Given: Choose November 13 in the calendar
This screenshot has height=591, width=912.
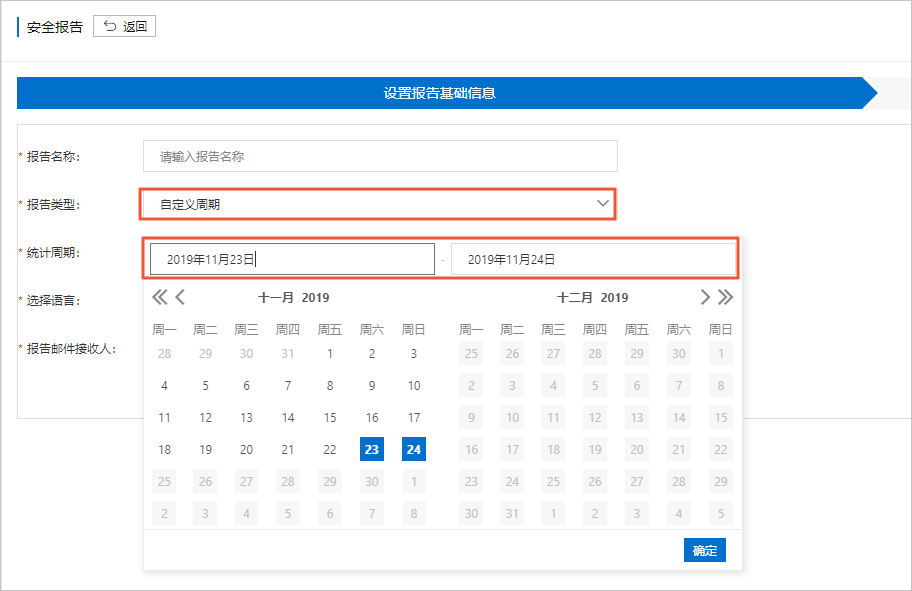Looking at the screenshot, I should click(247, 417).
